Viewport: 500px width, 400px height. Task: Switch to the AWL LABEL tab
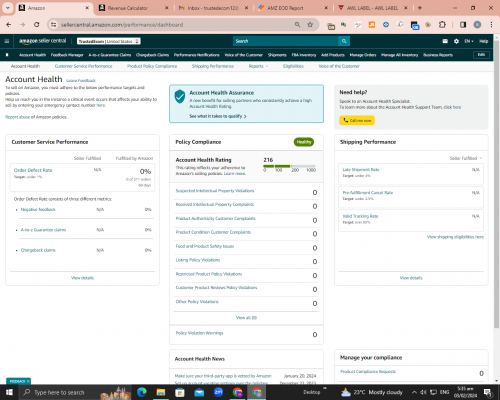[x=373, y=8]
